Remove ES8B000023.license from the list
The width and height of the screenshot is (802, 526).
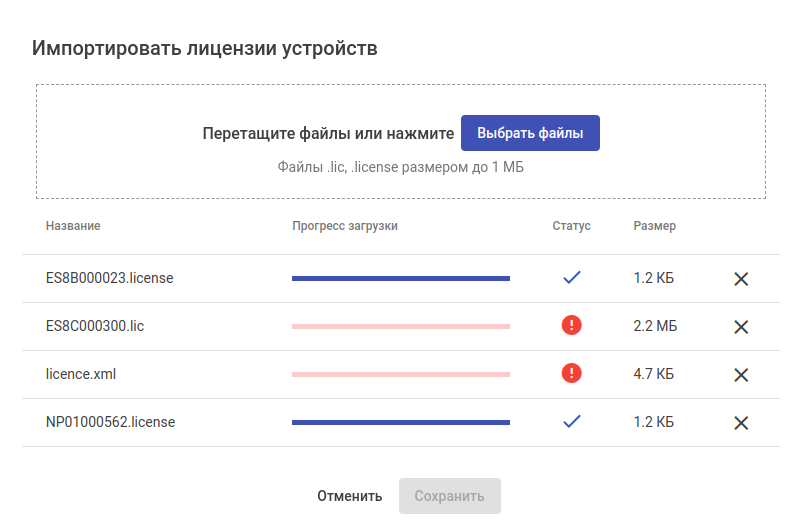(x=741, y=279)
